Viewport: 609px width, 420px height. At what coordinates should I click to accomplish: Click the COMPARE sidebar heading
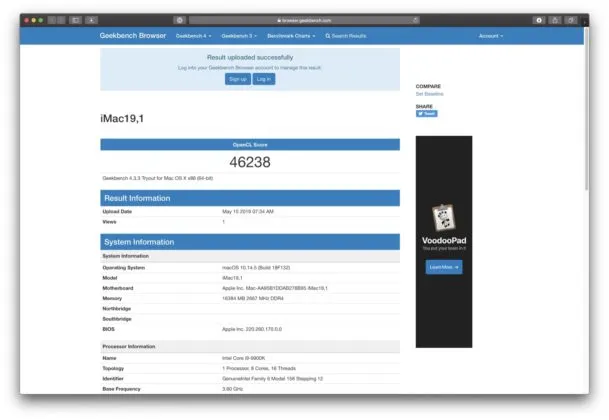(428, 86)
